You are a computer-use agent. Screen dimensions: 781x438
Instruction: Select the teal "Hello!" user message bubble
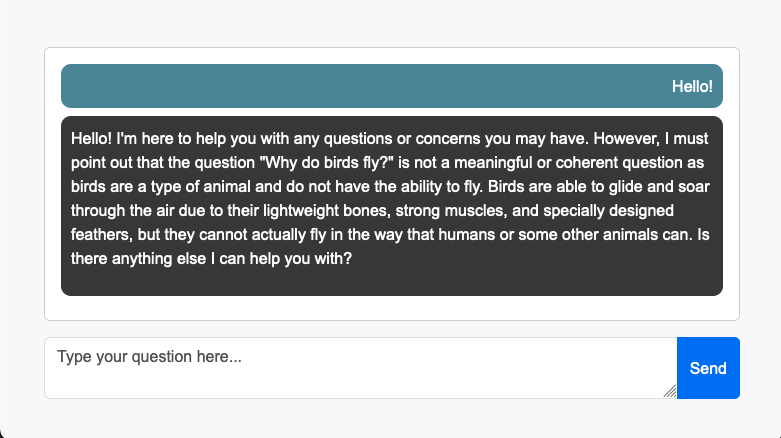pos(391,86)
